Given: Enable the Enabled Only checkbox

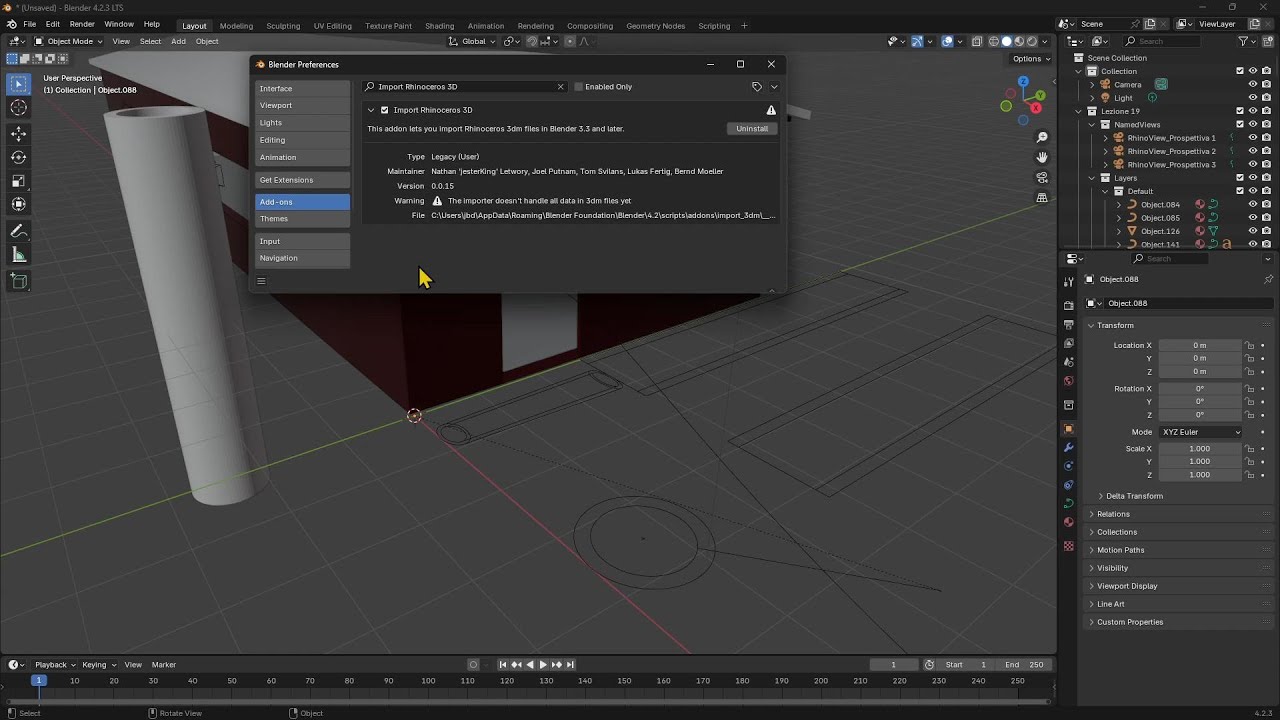Looking at the screenshot, I should click(x=578, y=87).
